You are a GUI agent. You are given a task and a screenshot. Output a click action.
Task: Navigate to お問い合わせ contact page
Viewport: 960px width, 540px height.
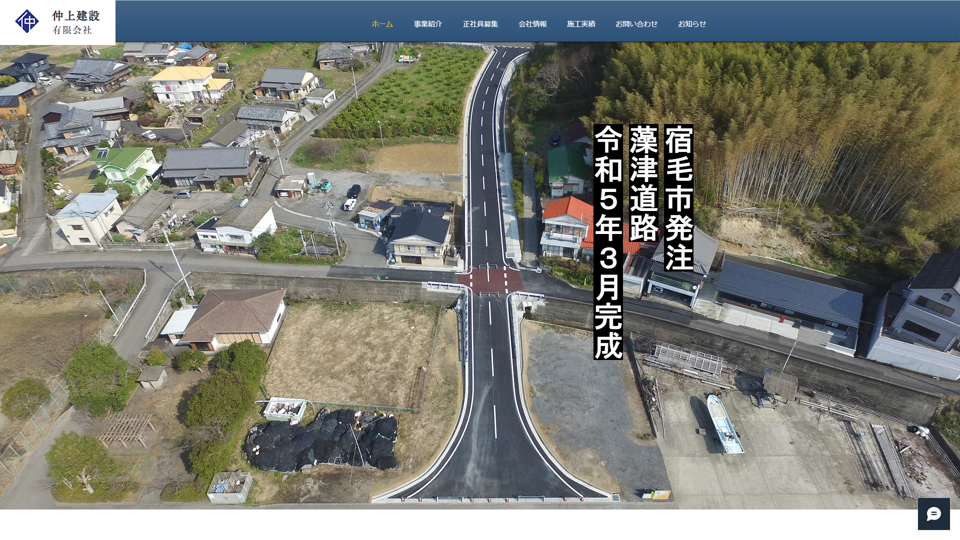tap(636, 24)
